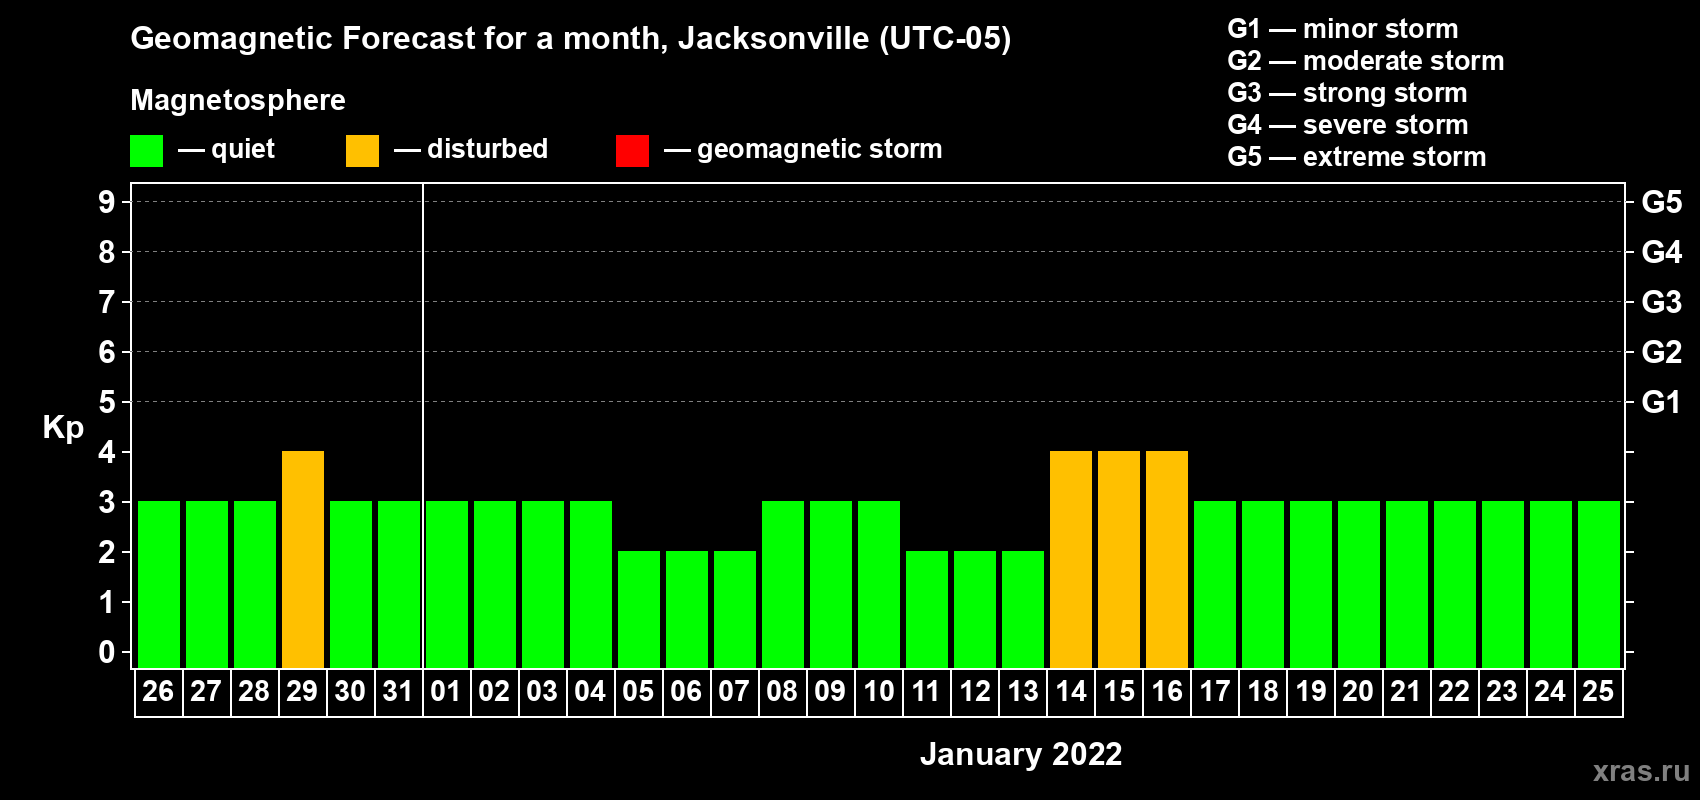Screen dimensions: 1700x800
Task: Select the orange bar for day 15
Action: point(1119,559)
